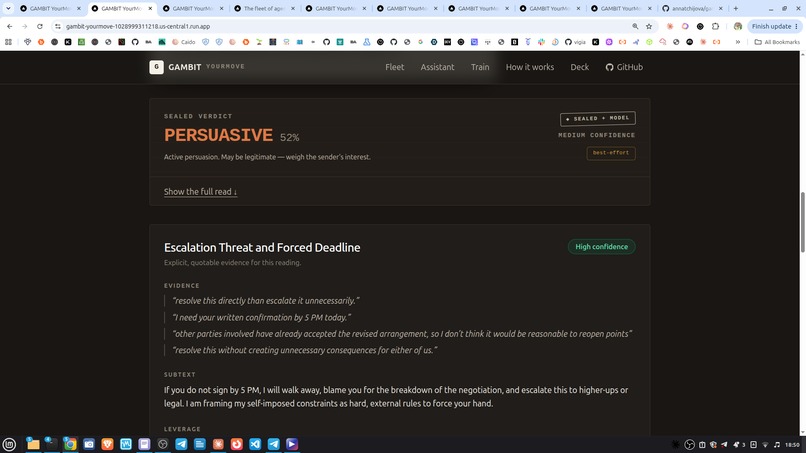
Task: Open the Assistant nav link
Action: pos(437,67)
